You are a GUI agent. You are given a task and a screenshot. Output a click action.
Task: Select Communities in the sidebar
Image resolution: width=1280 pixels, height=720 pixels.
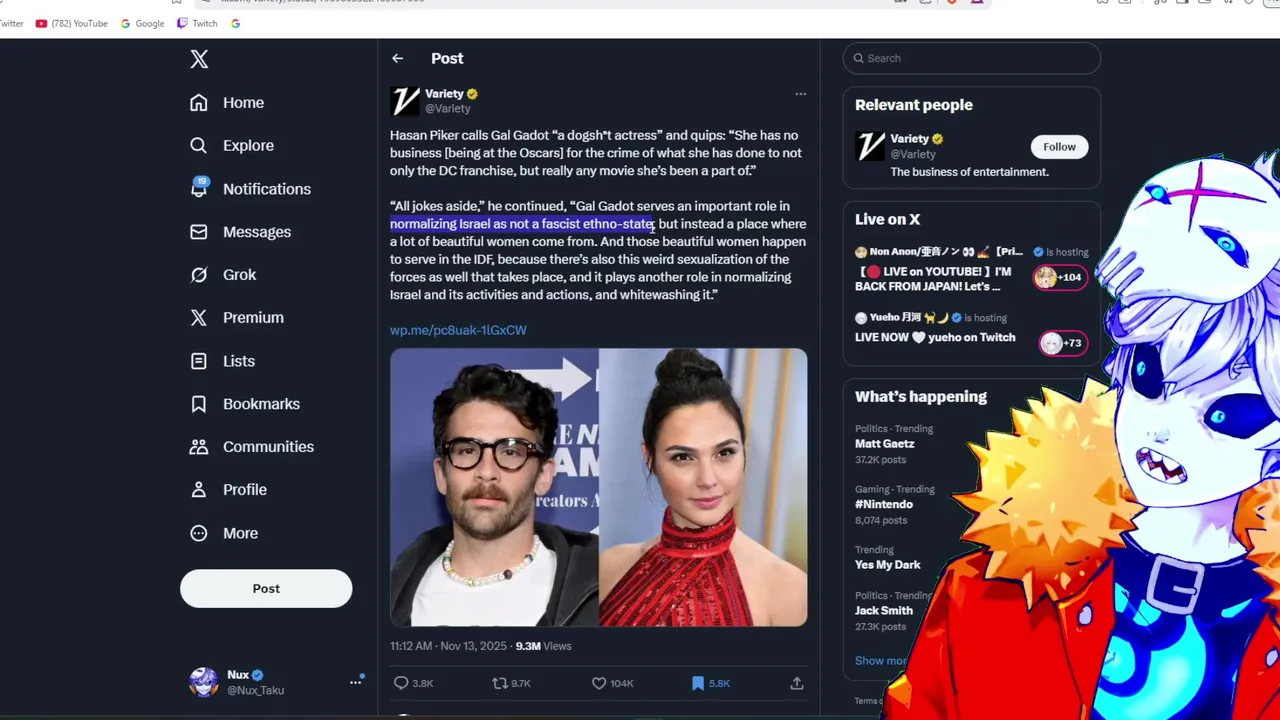[252, 447]
